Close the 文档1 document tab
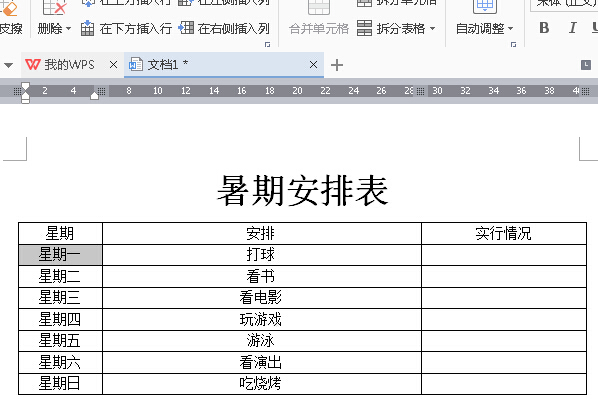The height and width of the screenshot is (399, 598). (313, 65)
